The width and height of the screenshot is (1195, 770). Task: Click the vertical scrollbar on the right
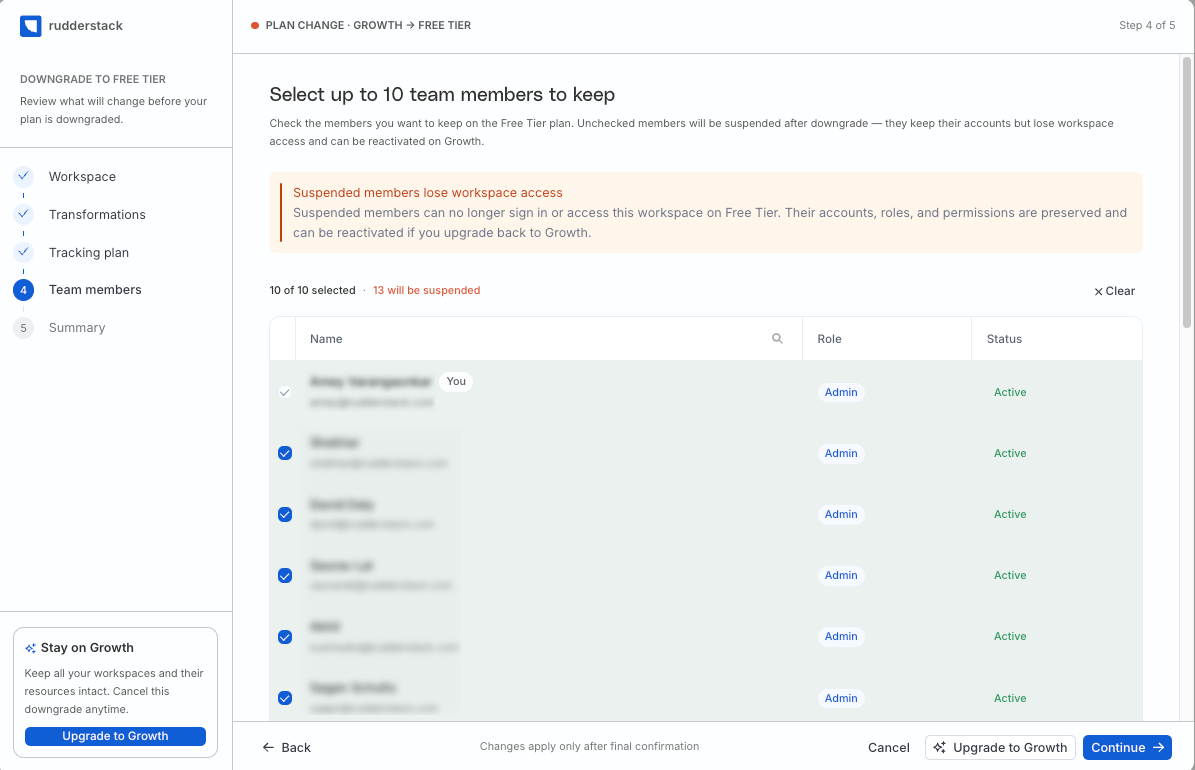pos(1187,192)
